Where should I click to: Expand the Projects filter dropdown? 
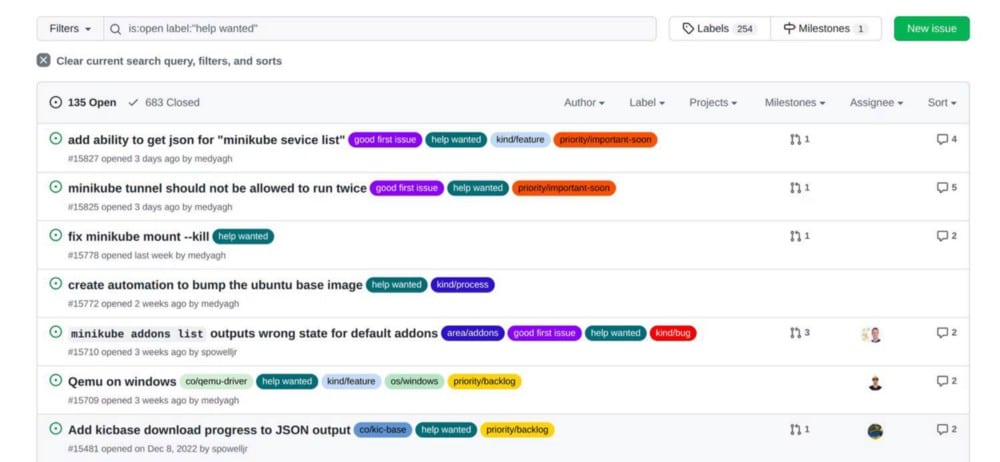pos(713,102)
